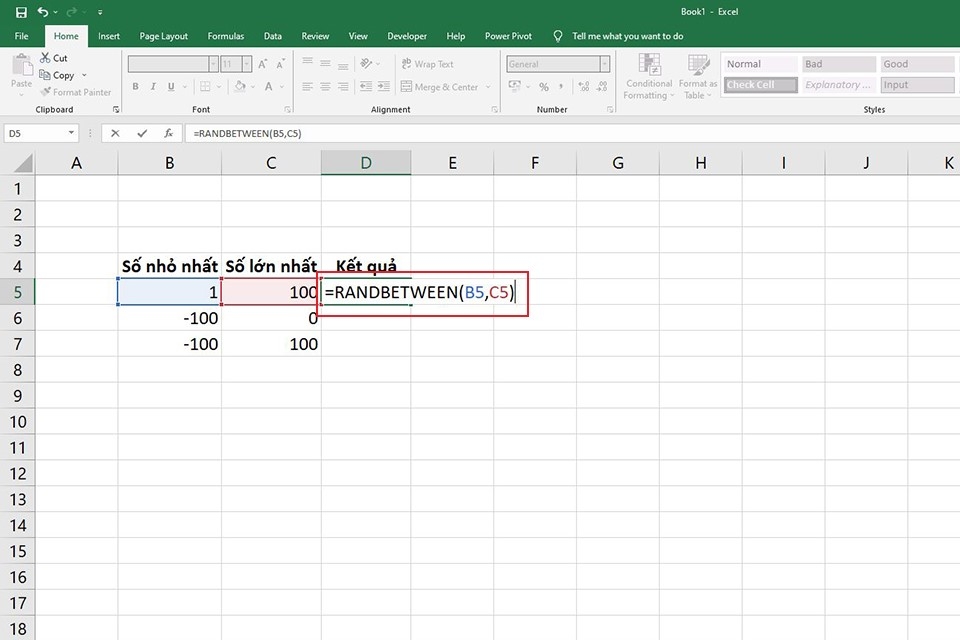
Task: Expand the font size dropdown
Action: tap(247, 64)
